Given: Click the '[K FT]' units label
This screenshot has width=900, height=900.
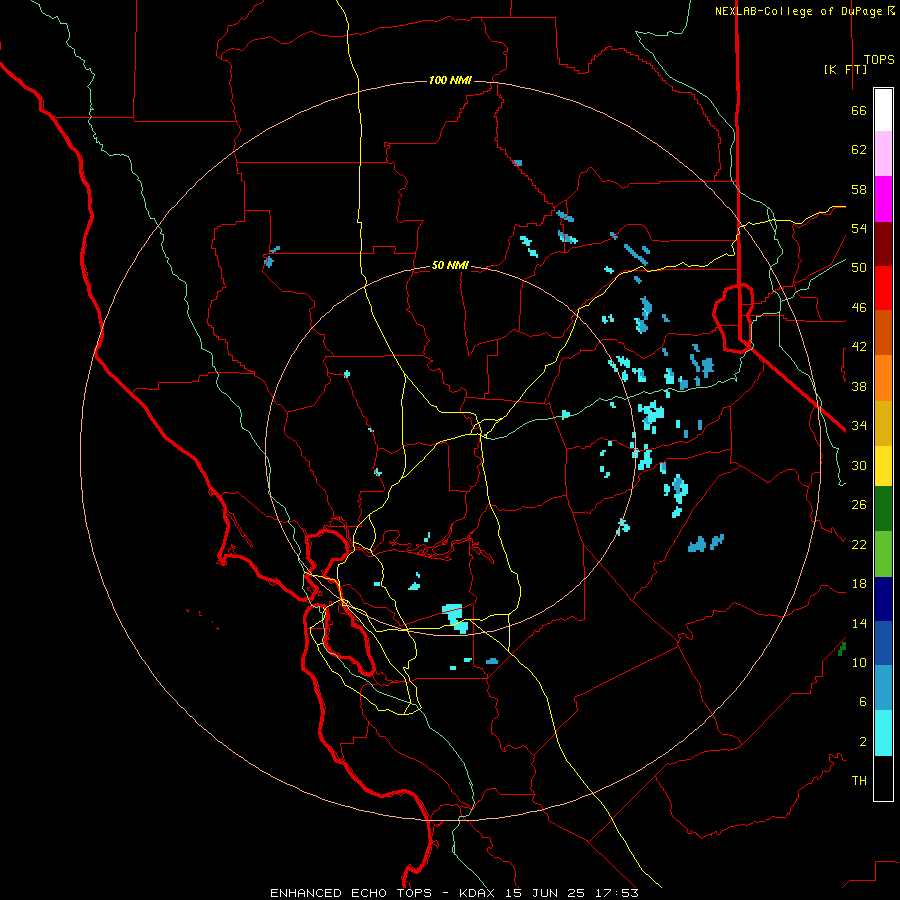Looking at the screenshot, I should pos(845,69).
